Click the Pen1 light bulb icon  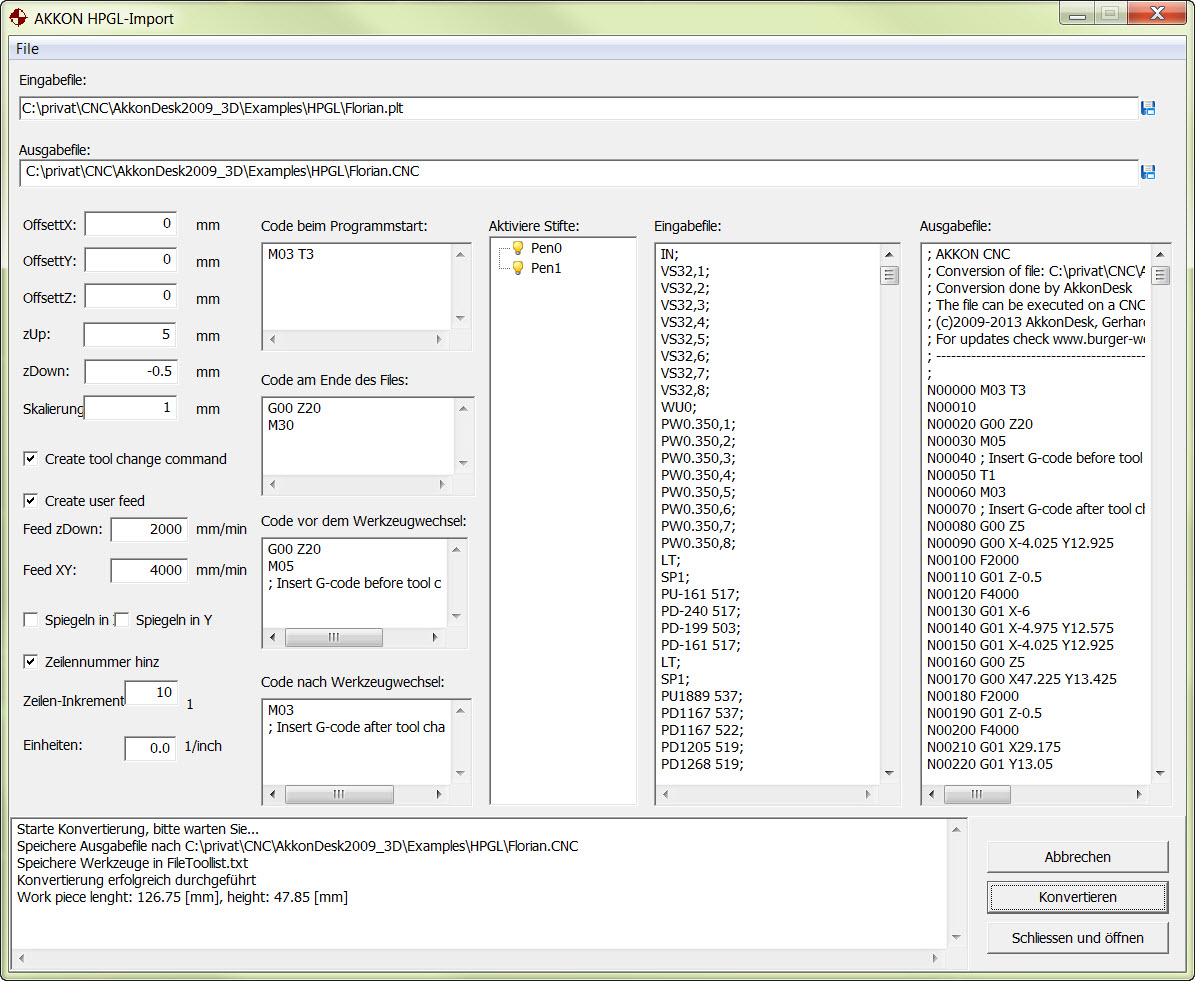[518, 268]
